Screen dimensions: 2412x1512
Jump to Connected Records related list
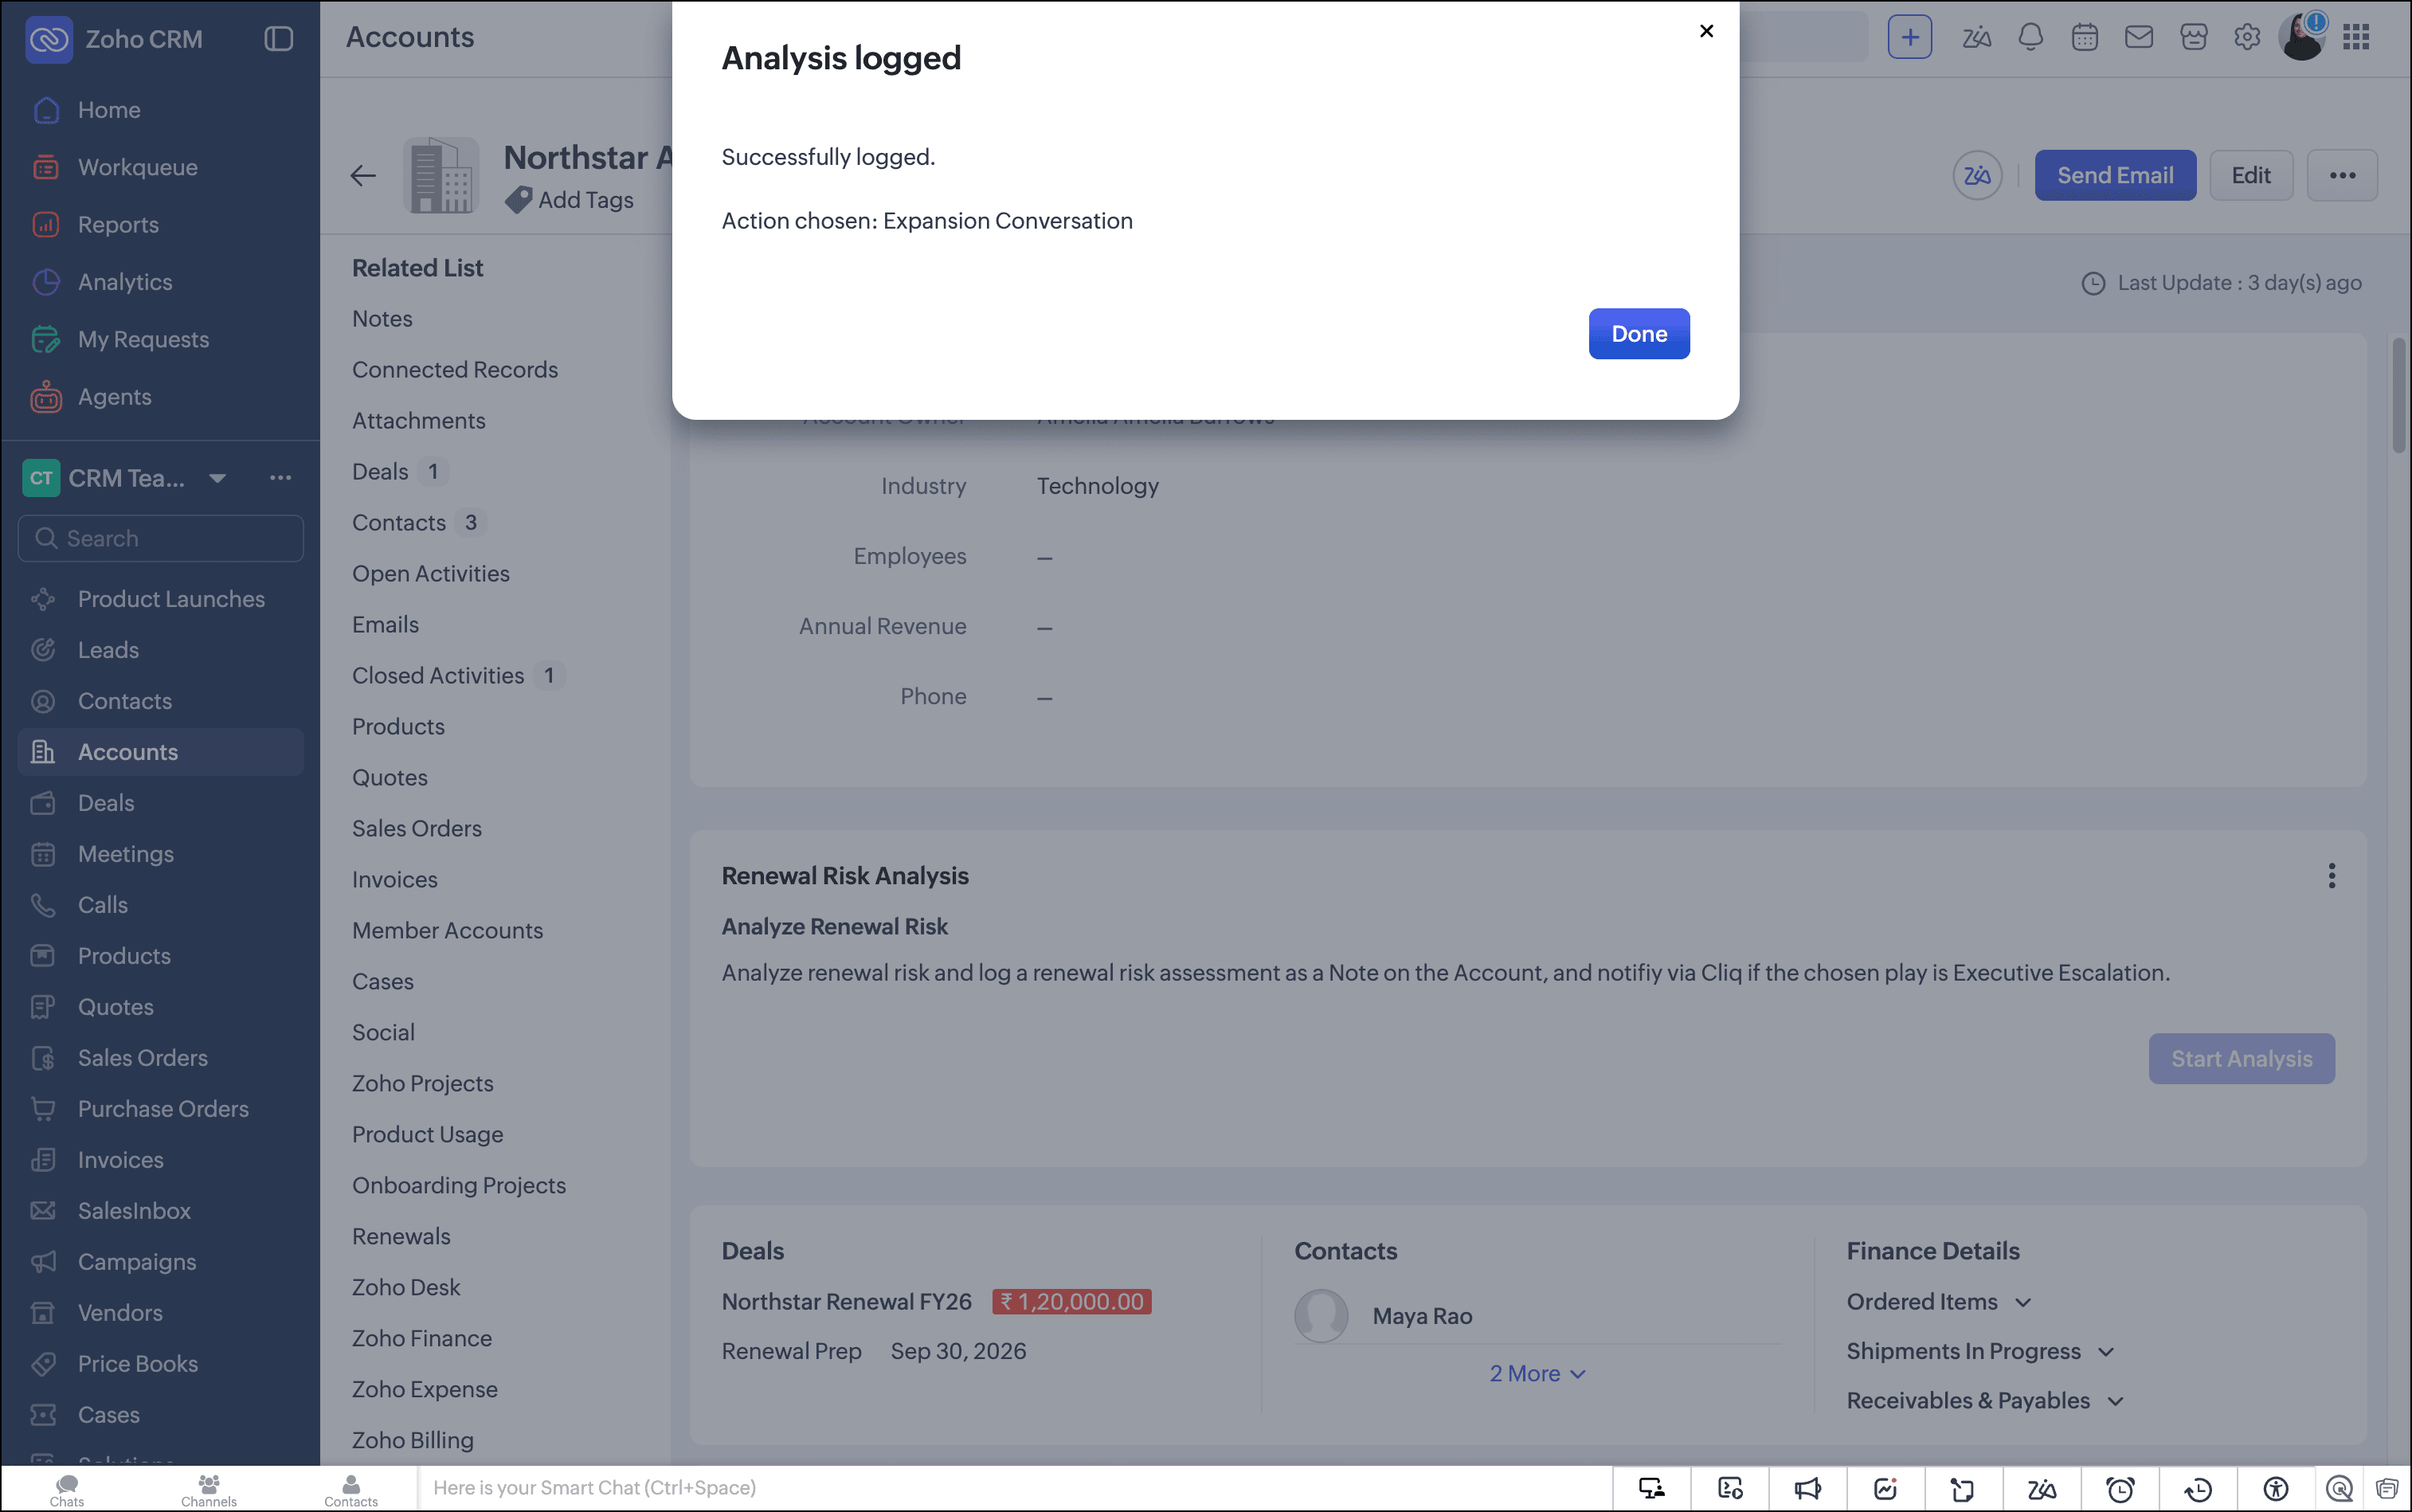pos(455,370)
